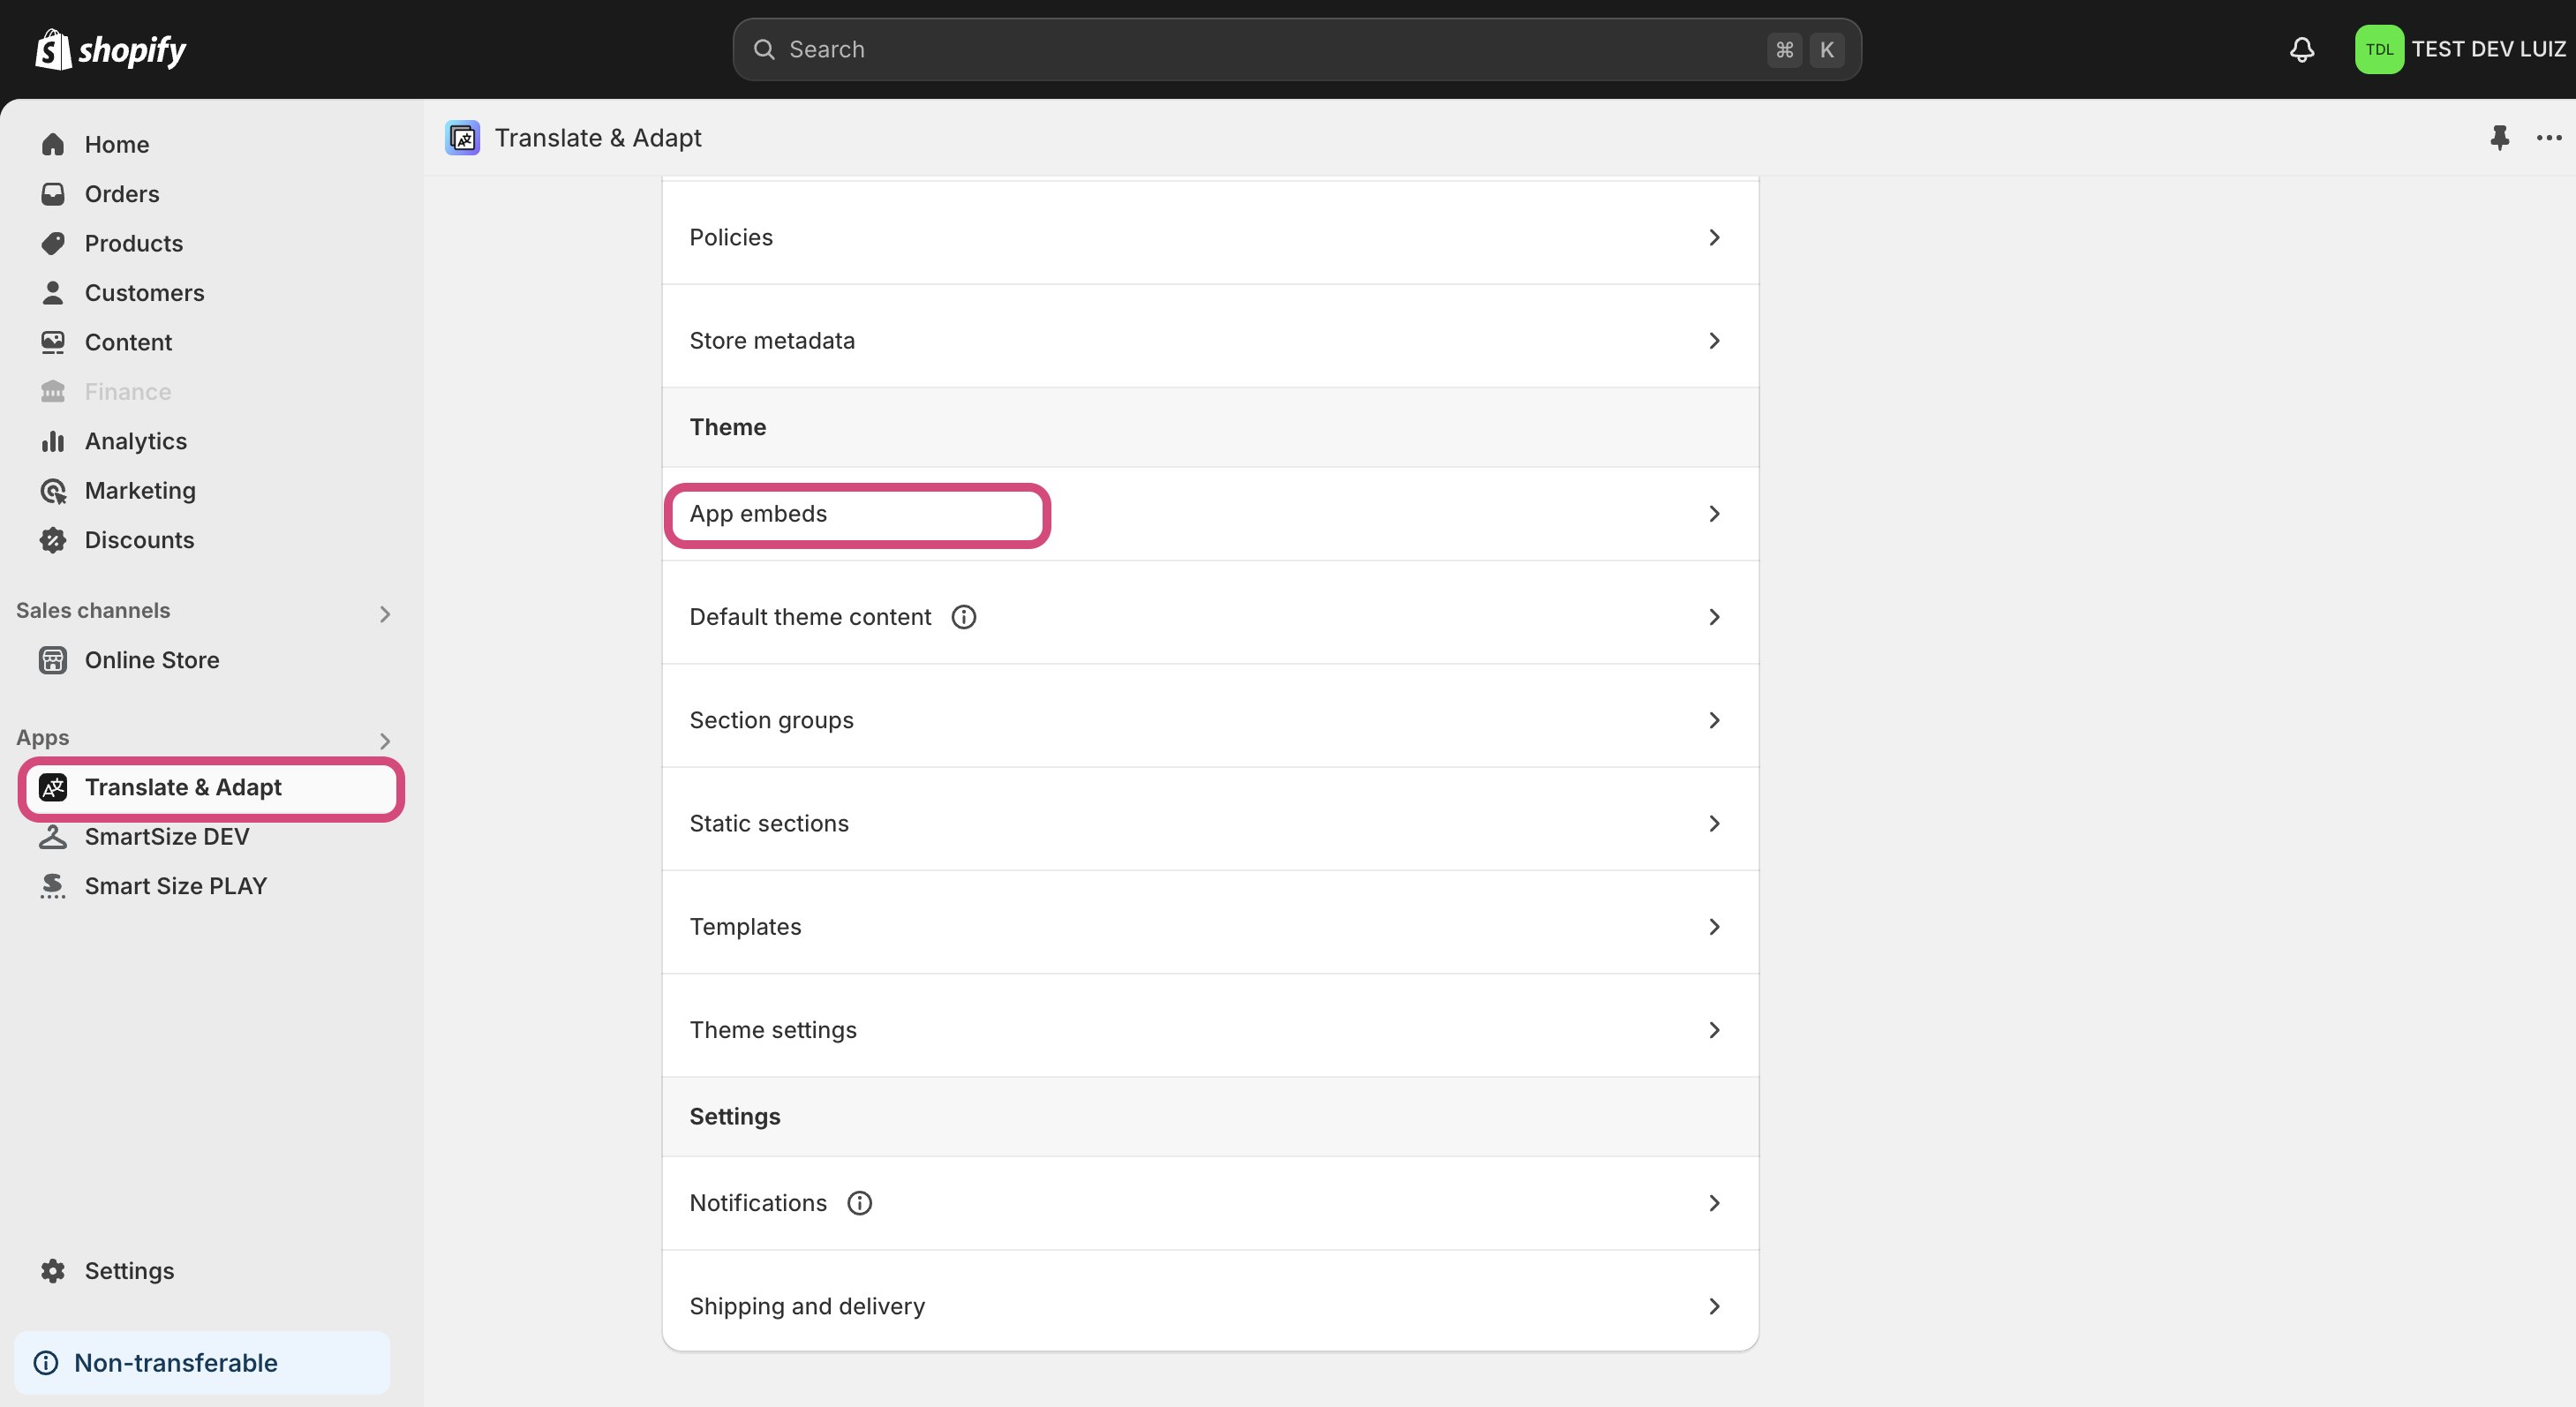Click the Marketing target icon

pos(53,490)
